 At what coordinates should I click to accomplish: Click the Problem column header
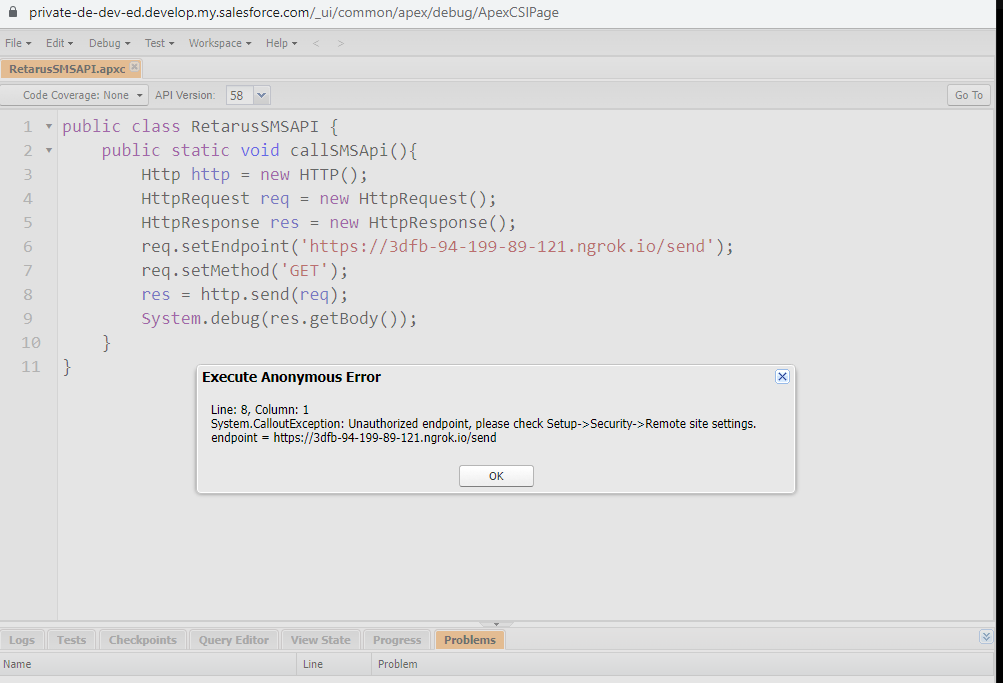point(398,664)
